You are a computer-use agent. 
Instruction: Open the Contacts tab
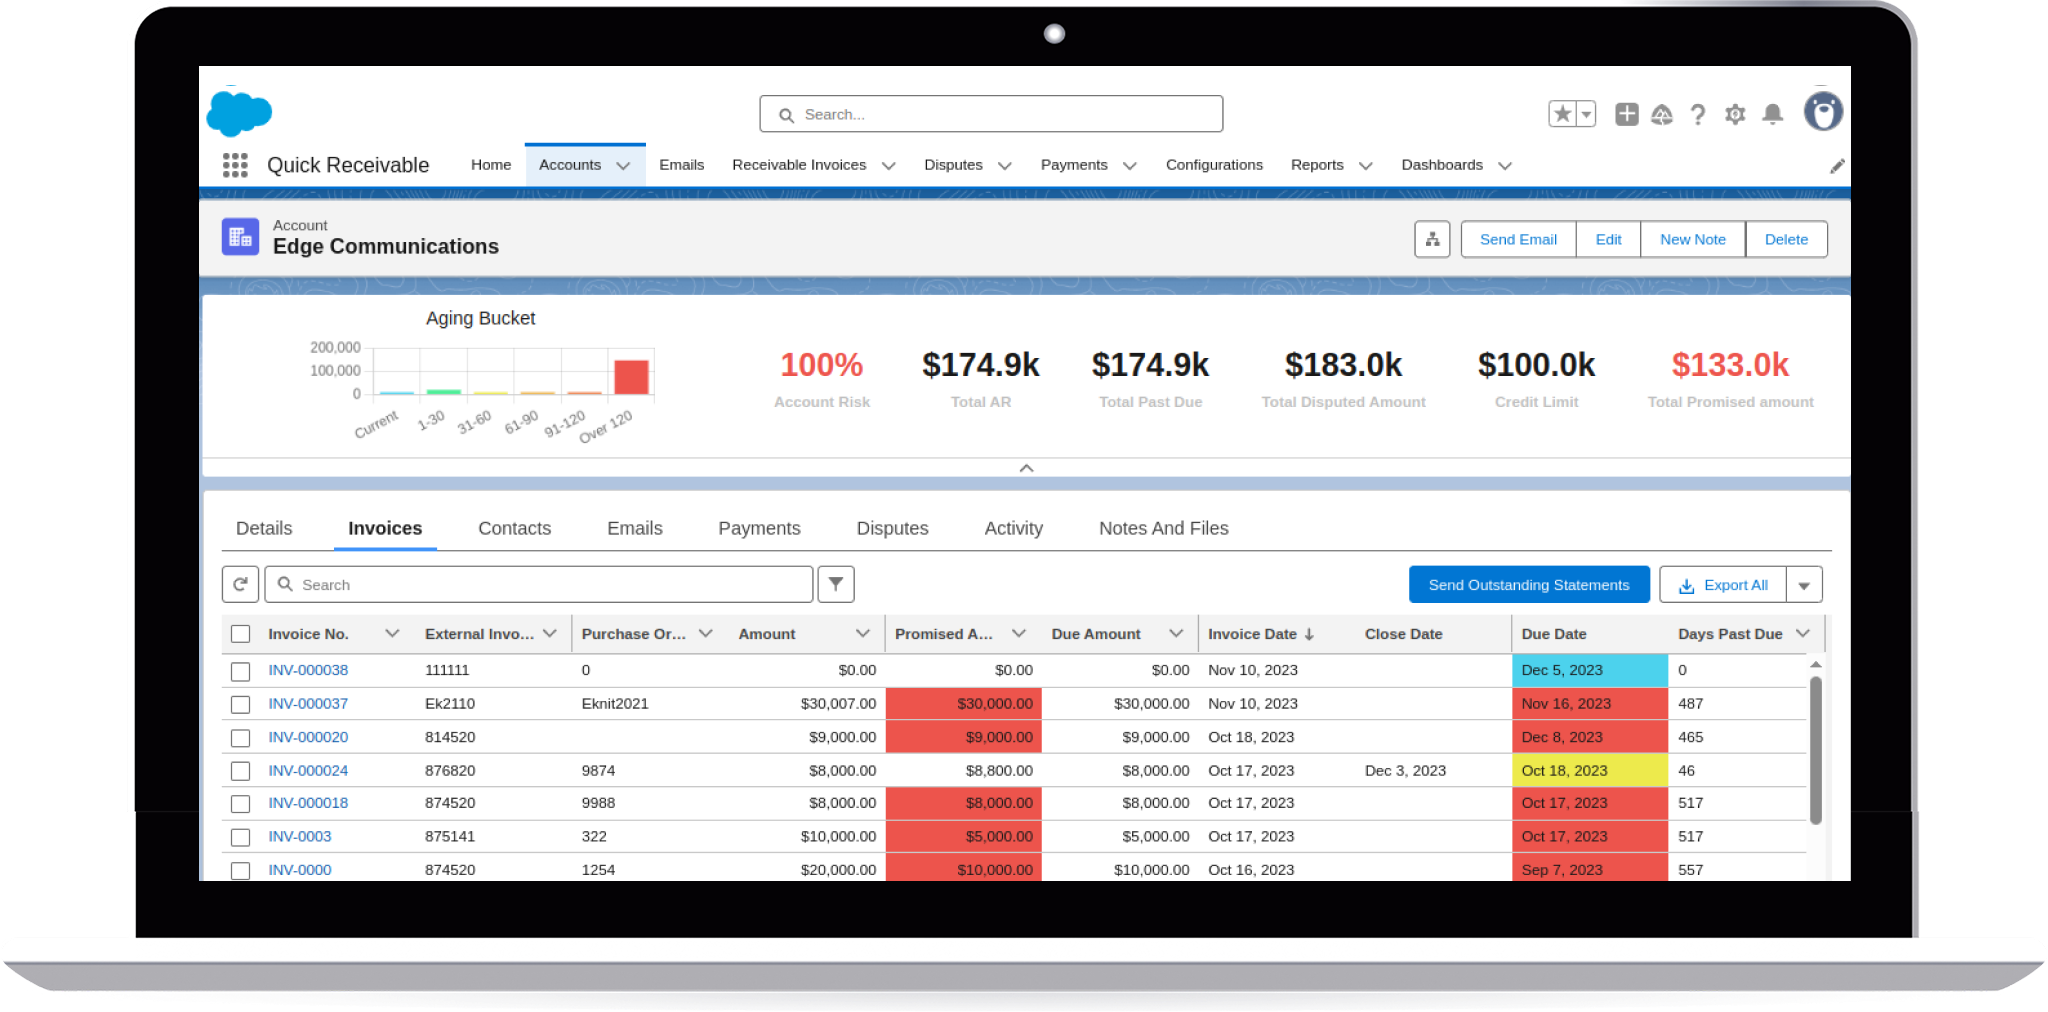[514, 528]
